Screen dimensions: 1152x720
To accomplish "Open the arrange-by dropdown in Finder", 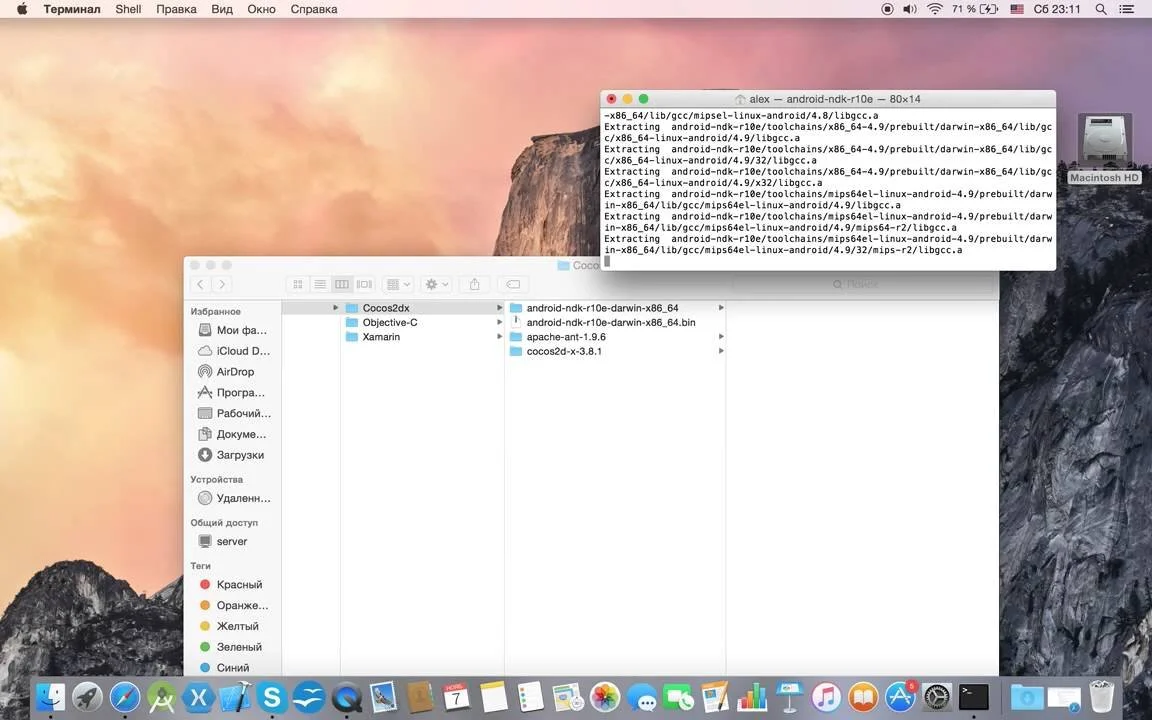I will [x=398, y=284].
